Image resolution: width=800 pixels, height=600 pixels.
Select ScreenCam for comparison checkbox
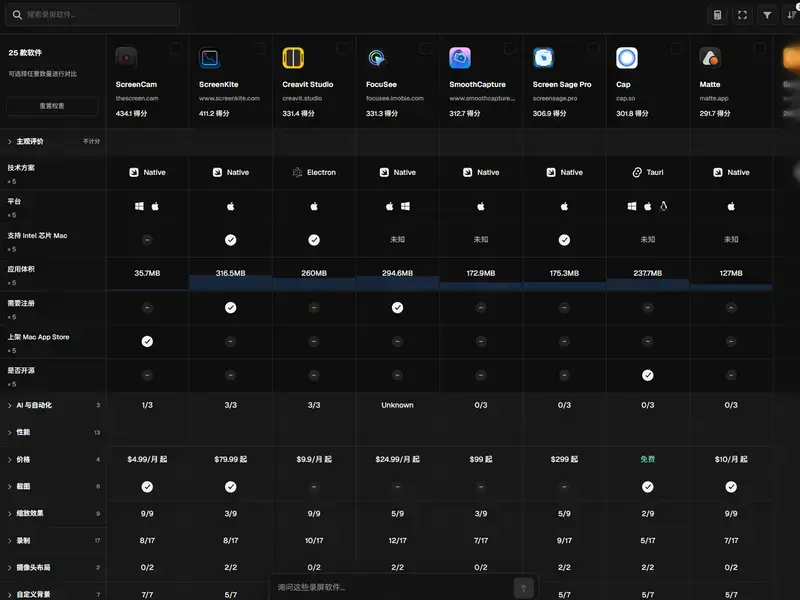pyautogui.click(x=176, y=48)
